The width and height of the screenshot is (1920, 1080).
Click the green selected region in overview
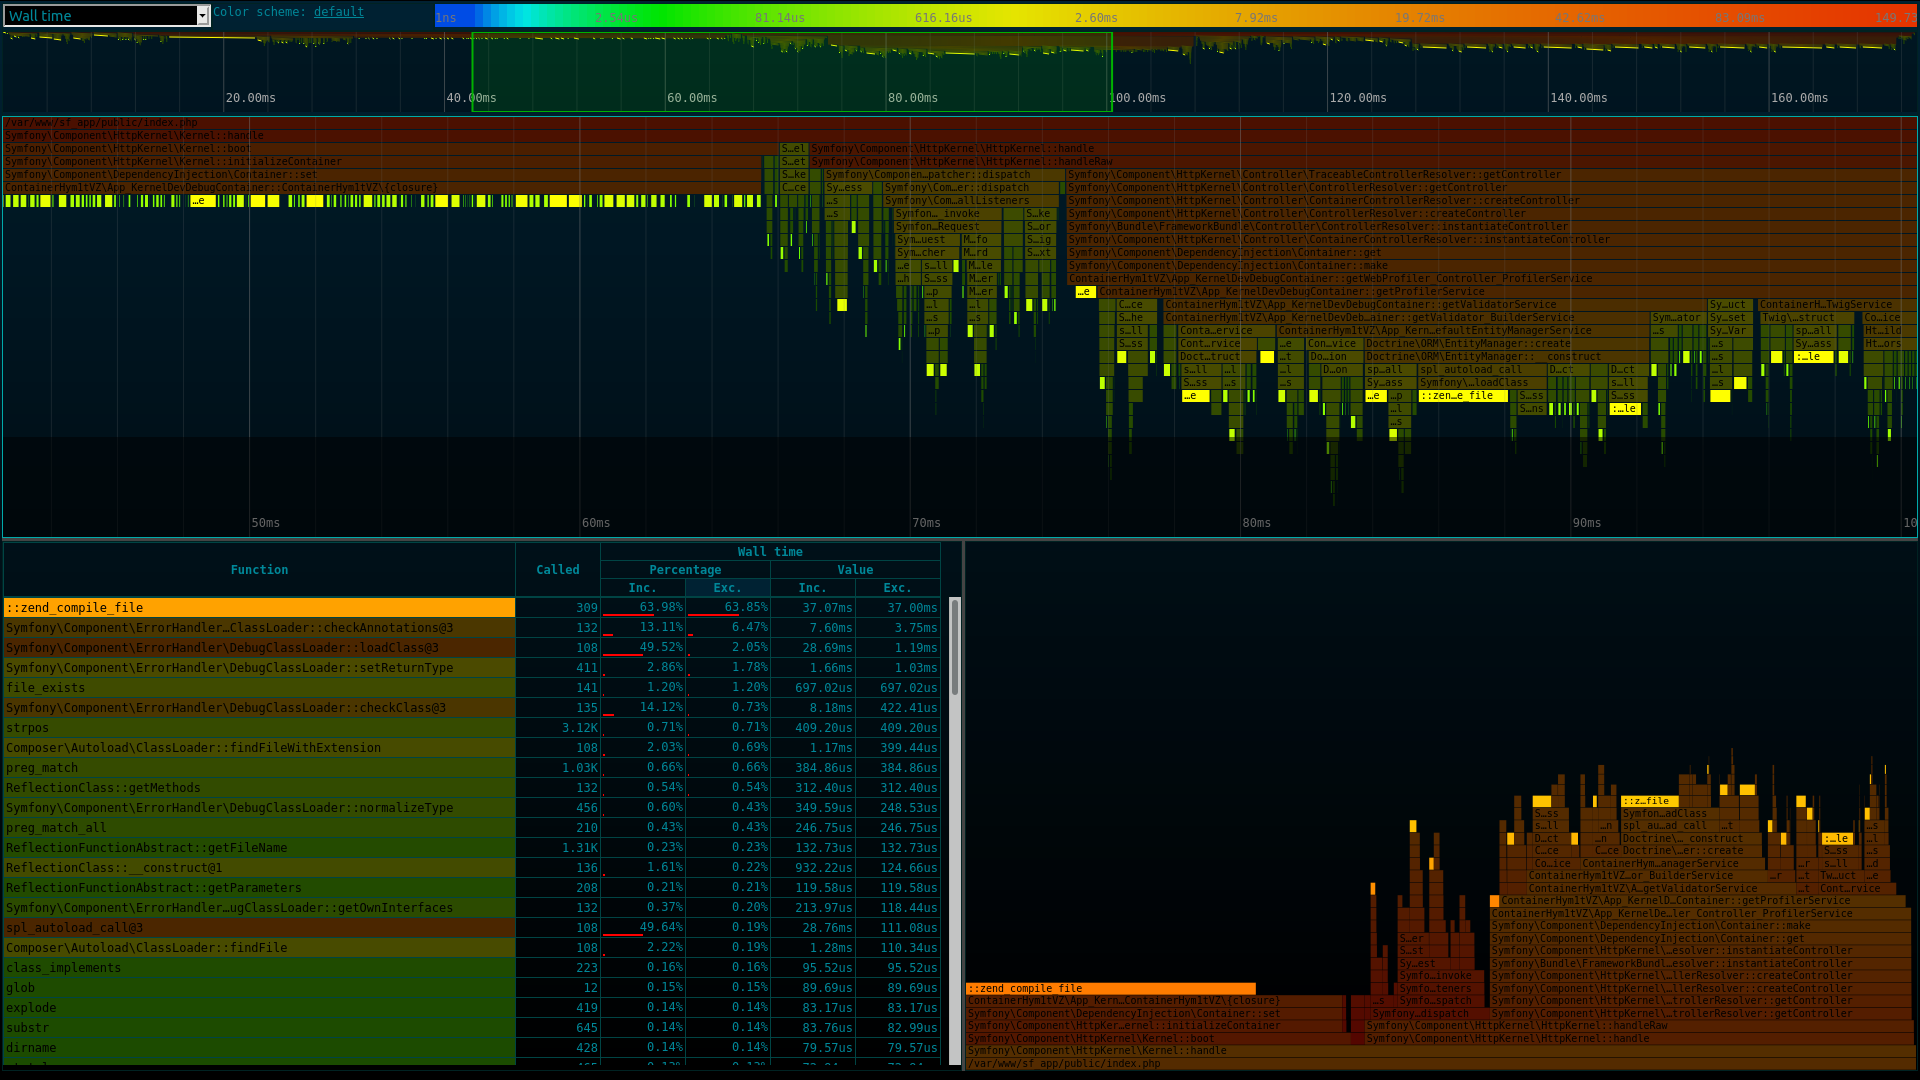pyautogui.click(x=790, y=72)
